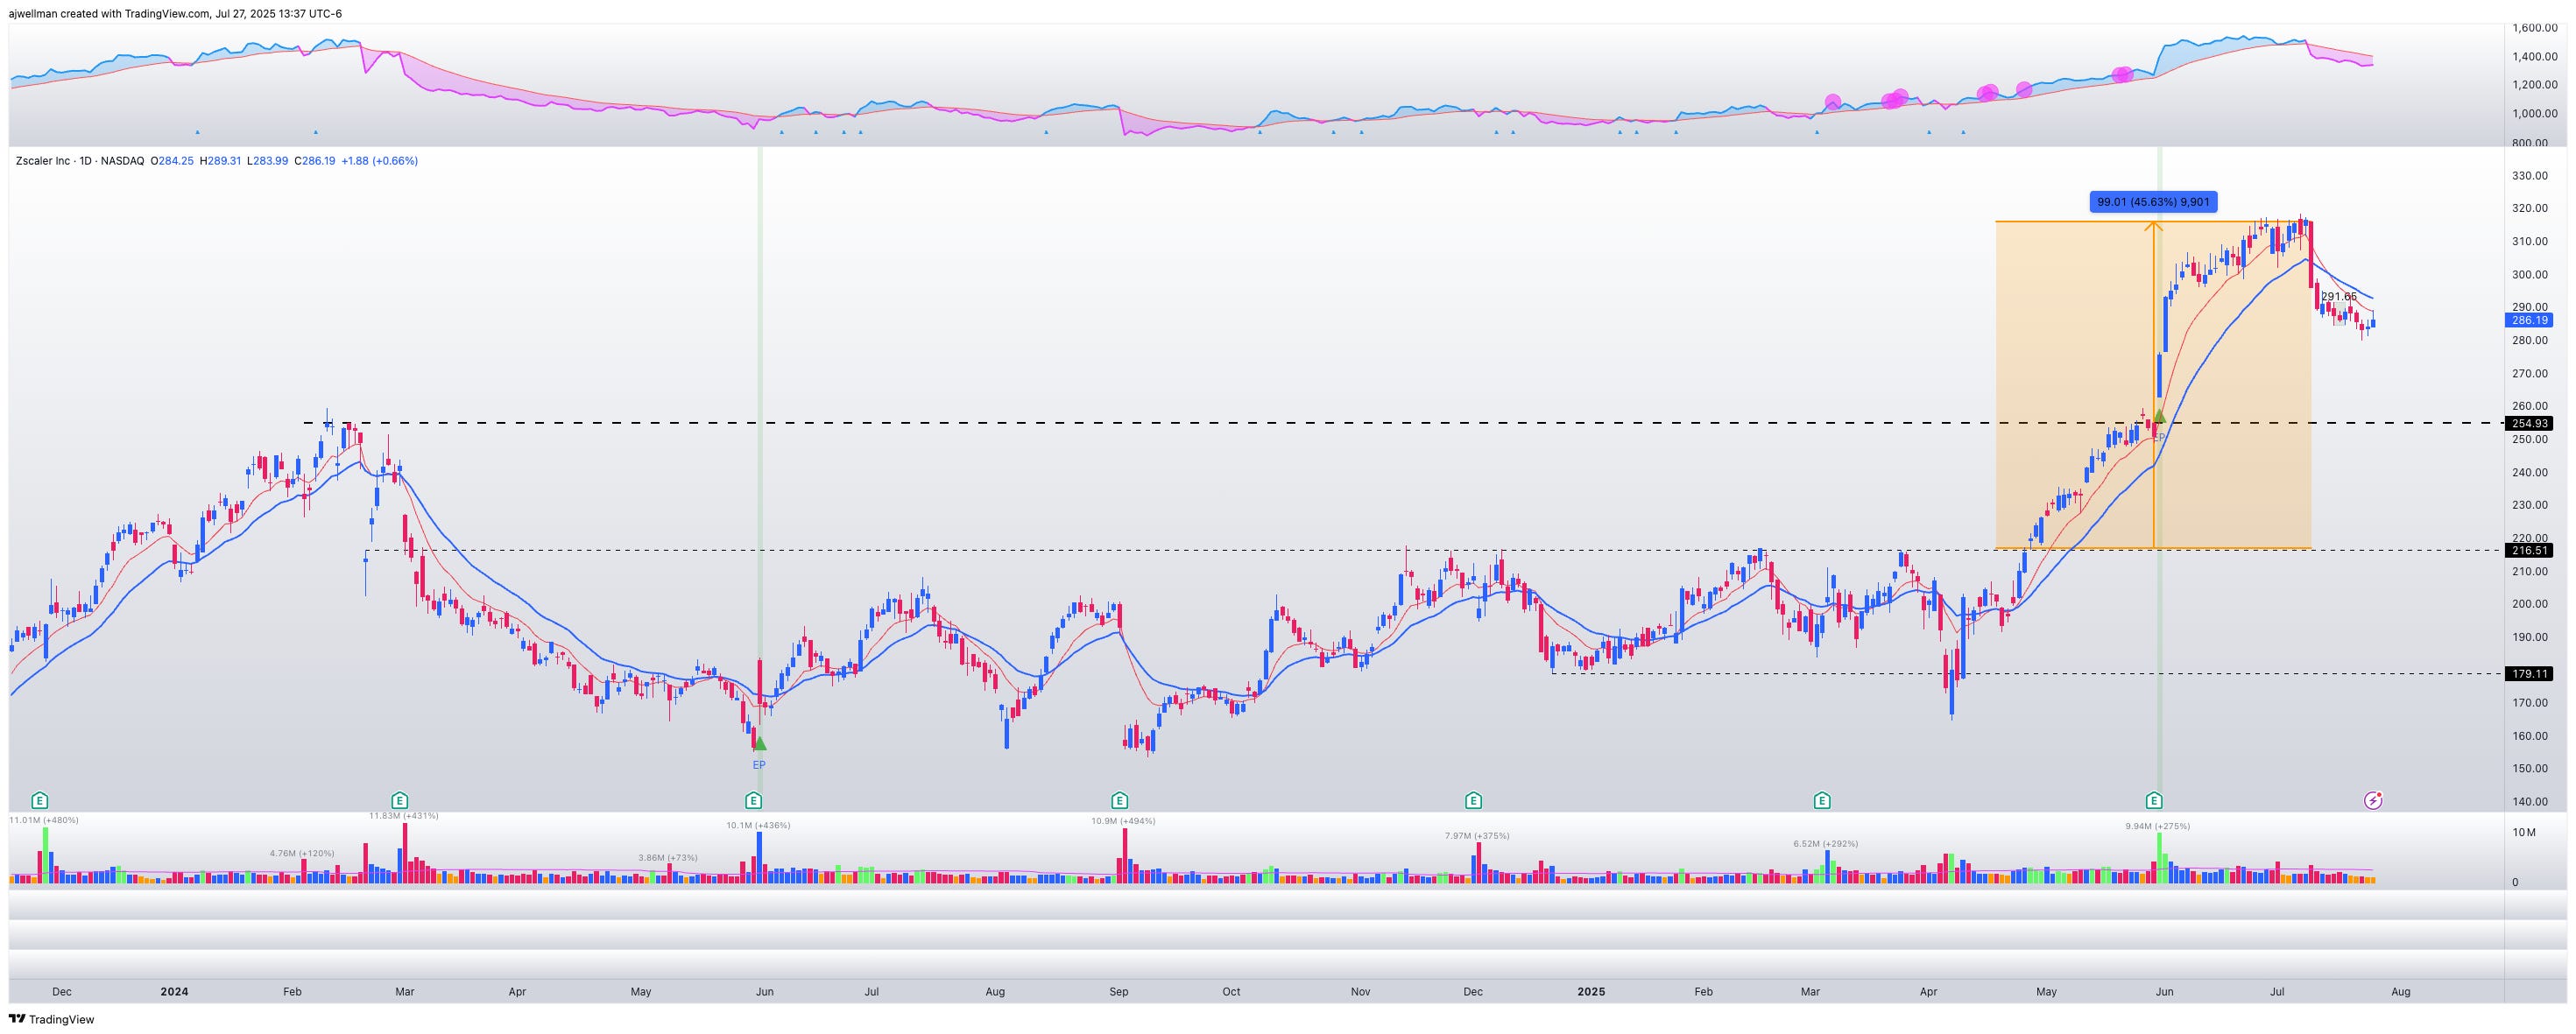Click the pink lightning event icon near August
Viewport: 2576px width, 1034px height.
[2372, 800]
